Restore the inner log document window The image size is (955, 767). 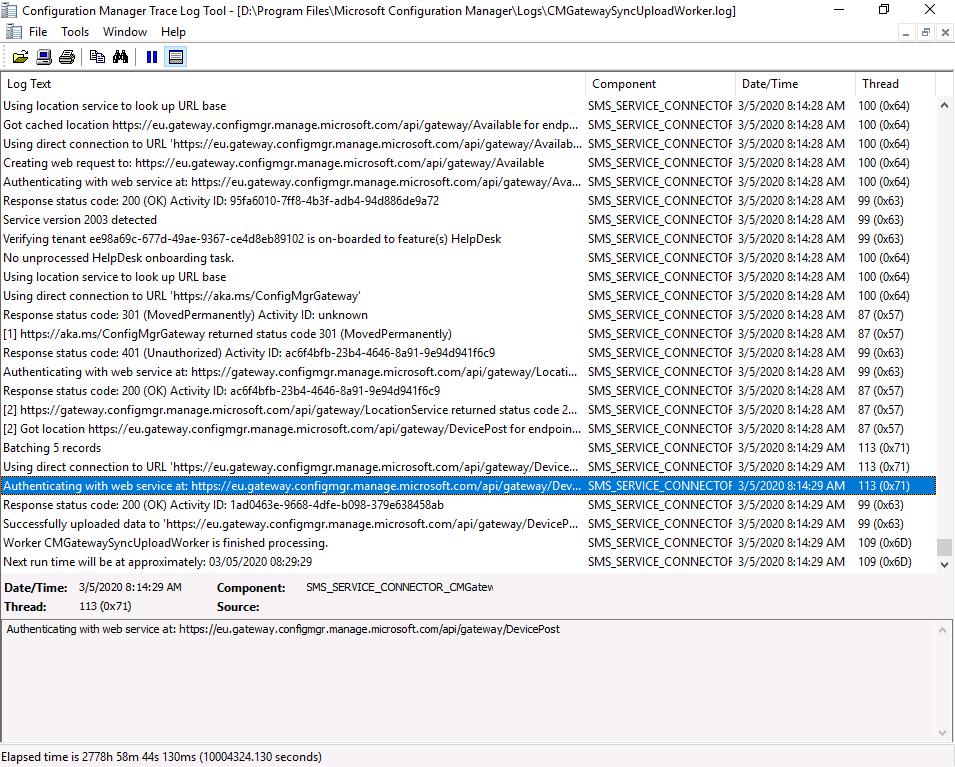tap(925, 33)
